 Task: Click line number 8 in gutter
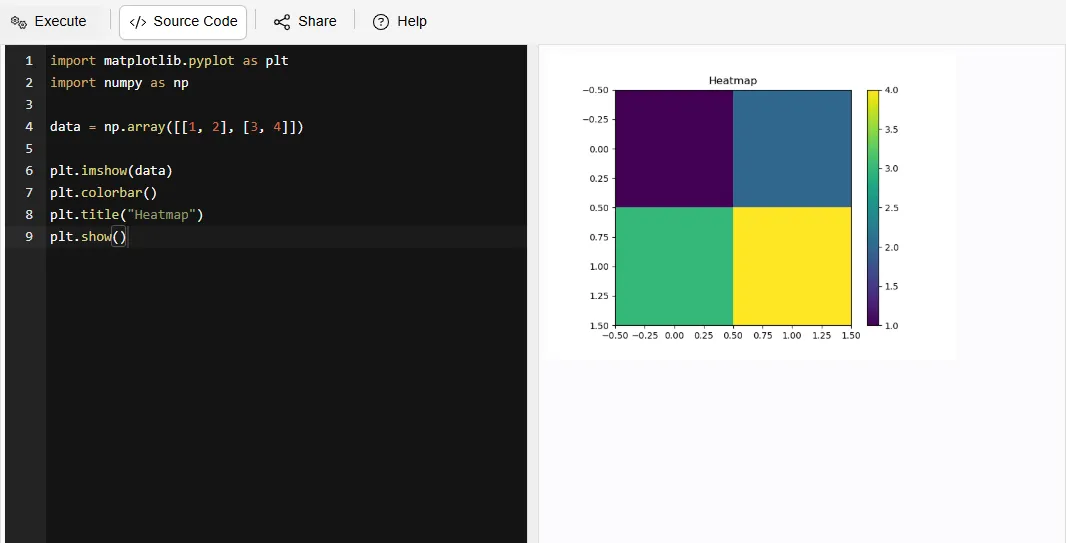click(29, 214)
